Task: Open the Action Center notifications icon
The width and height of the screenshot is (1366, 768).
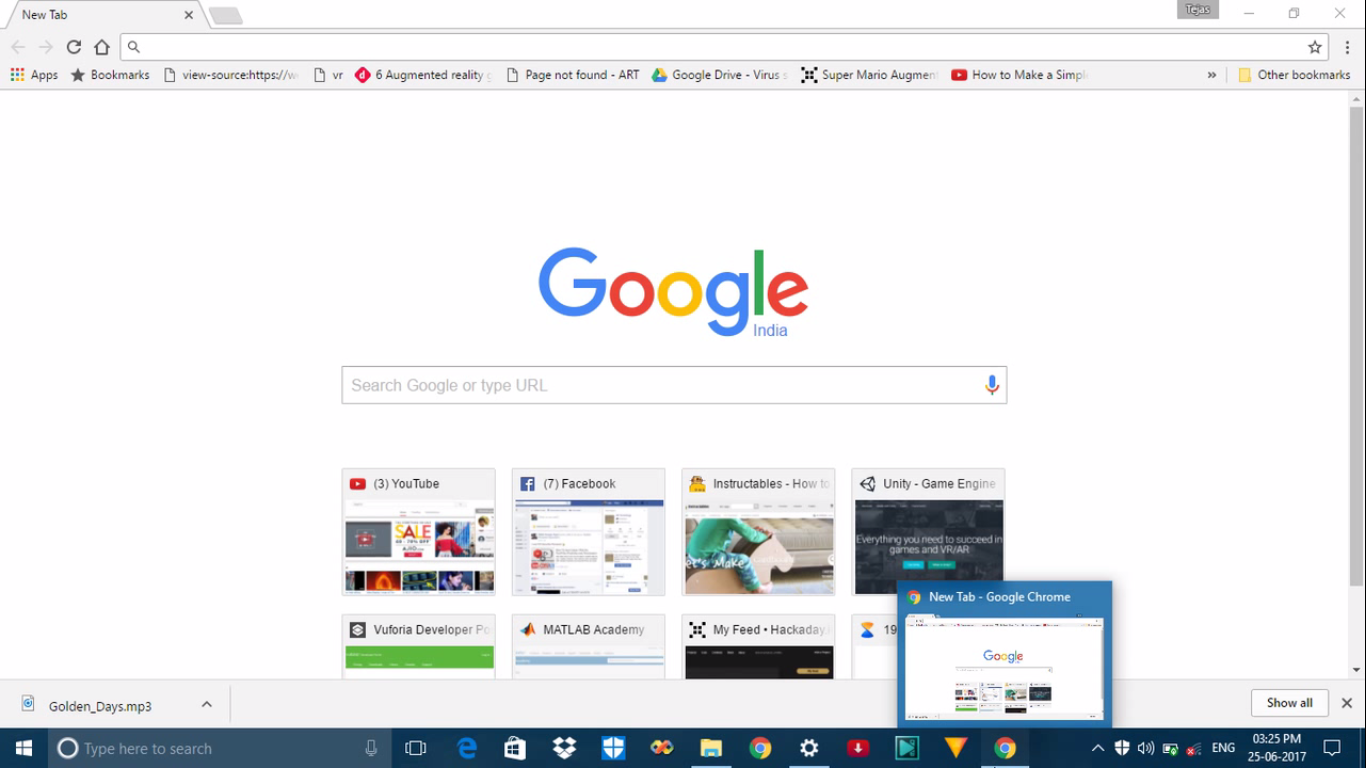Action: tap(1332, 748)
